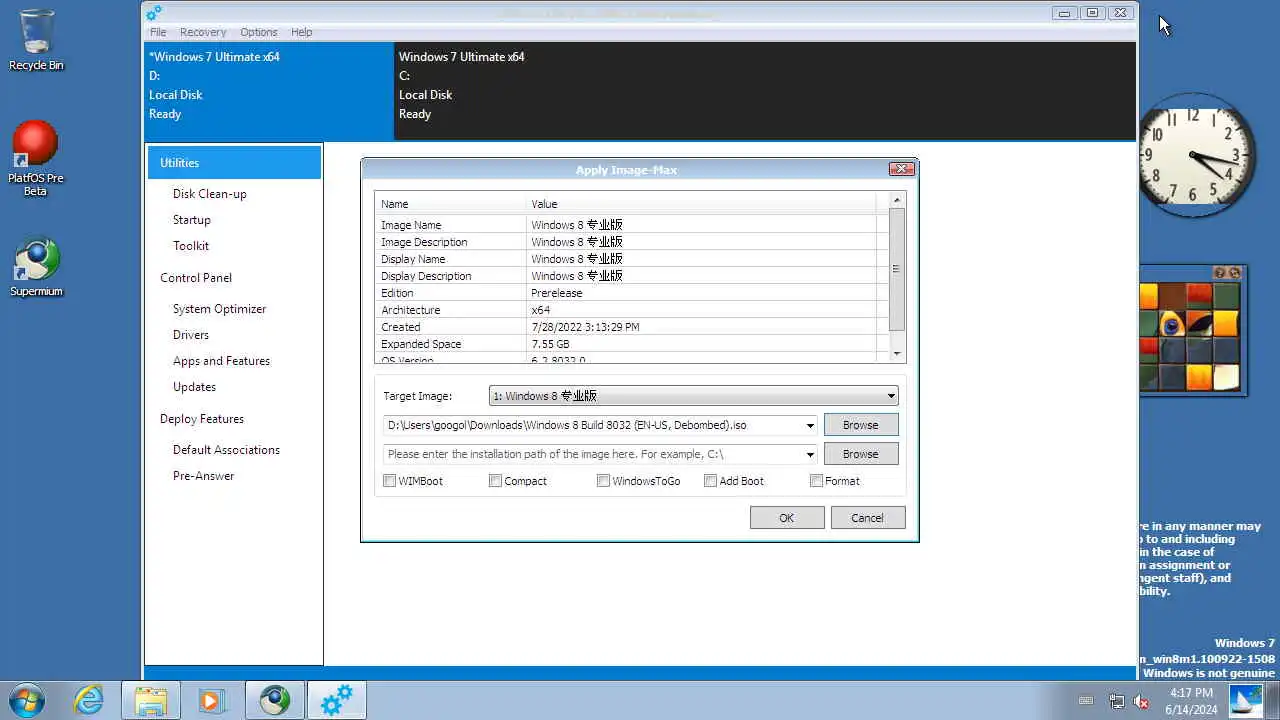Open Disk Clean-up in sidebar
This screenshot has width=1280, height=720.
(209, 194)
